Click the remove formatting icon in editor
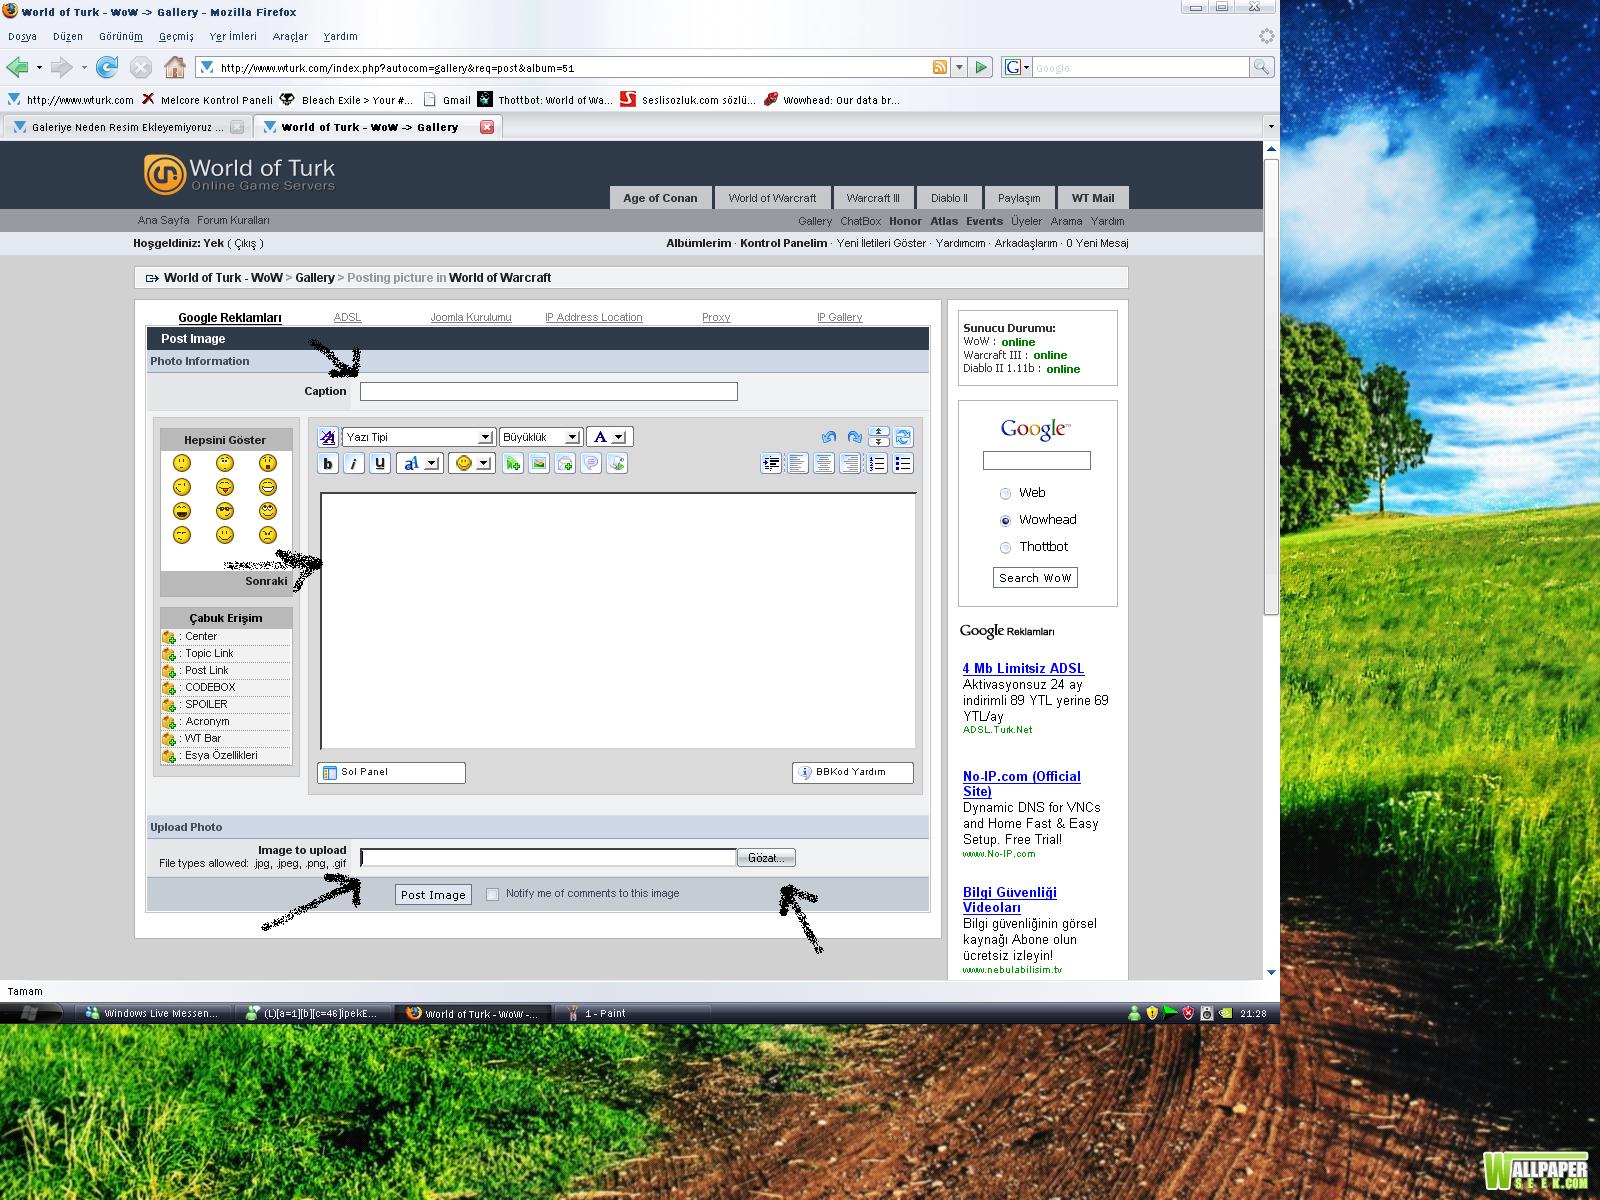 (328, 437)
